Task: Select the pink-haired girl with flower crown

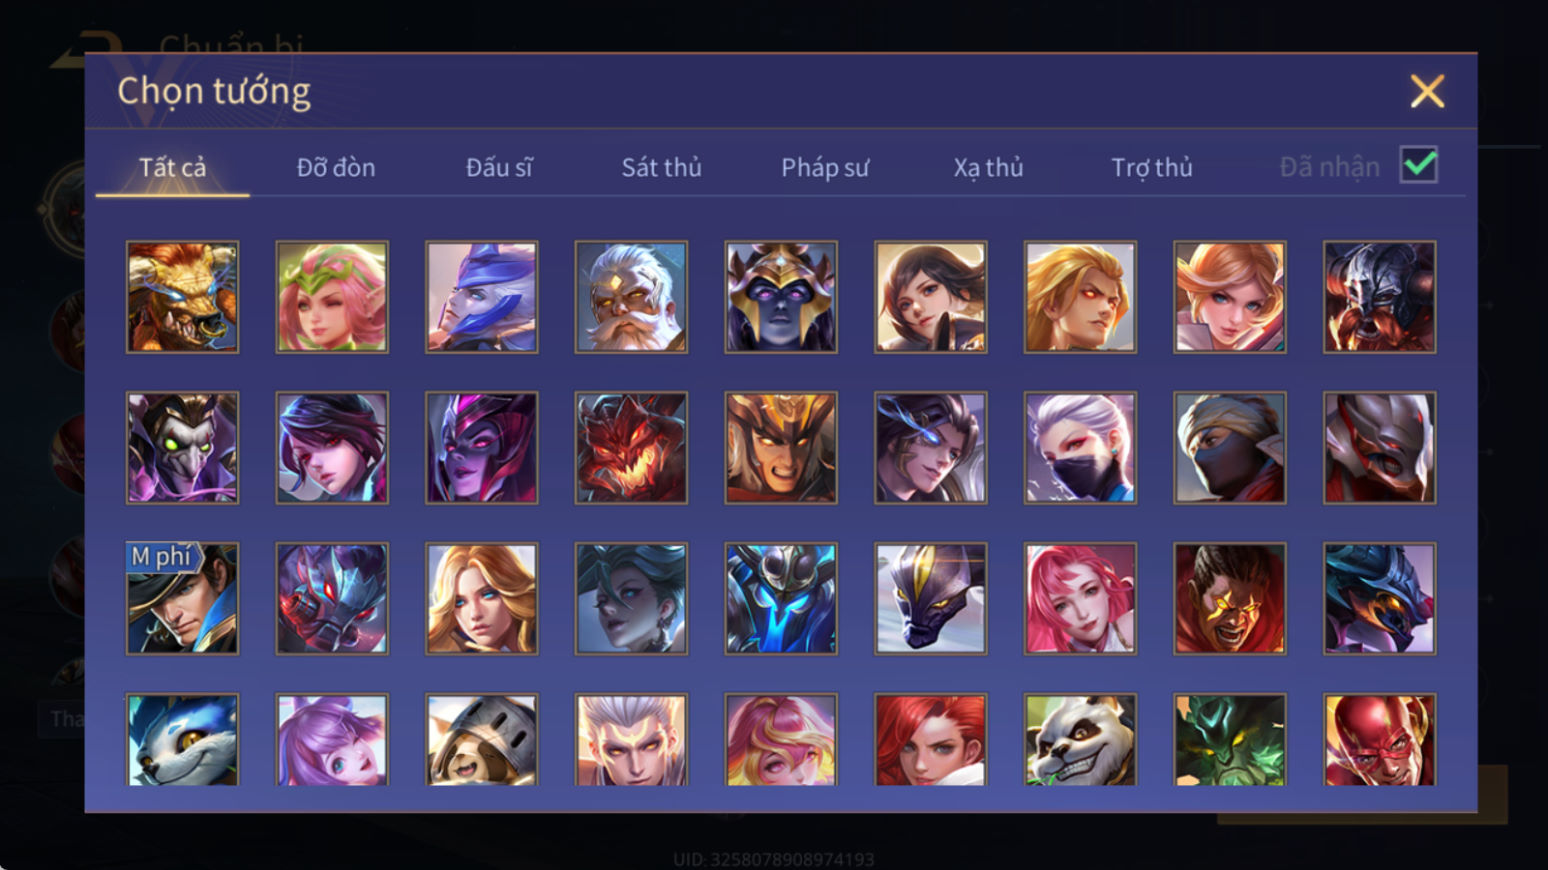Action: [x=332, y=297]
